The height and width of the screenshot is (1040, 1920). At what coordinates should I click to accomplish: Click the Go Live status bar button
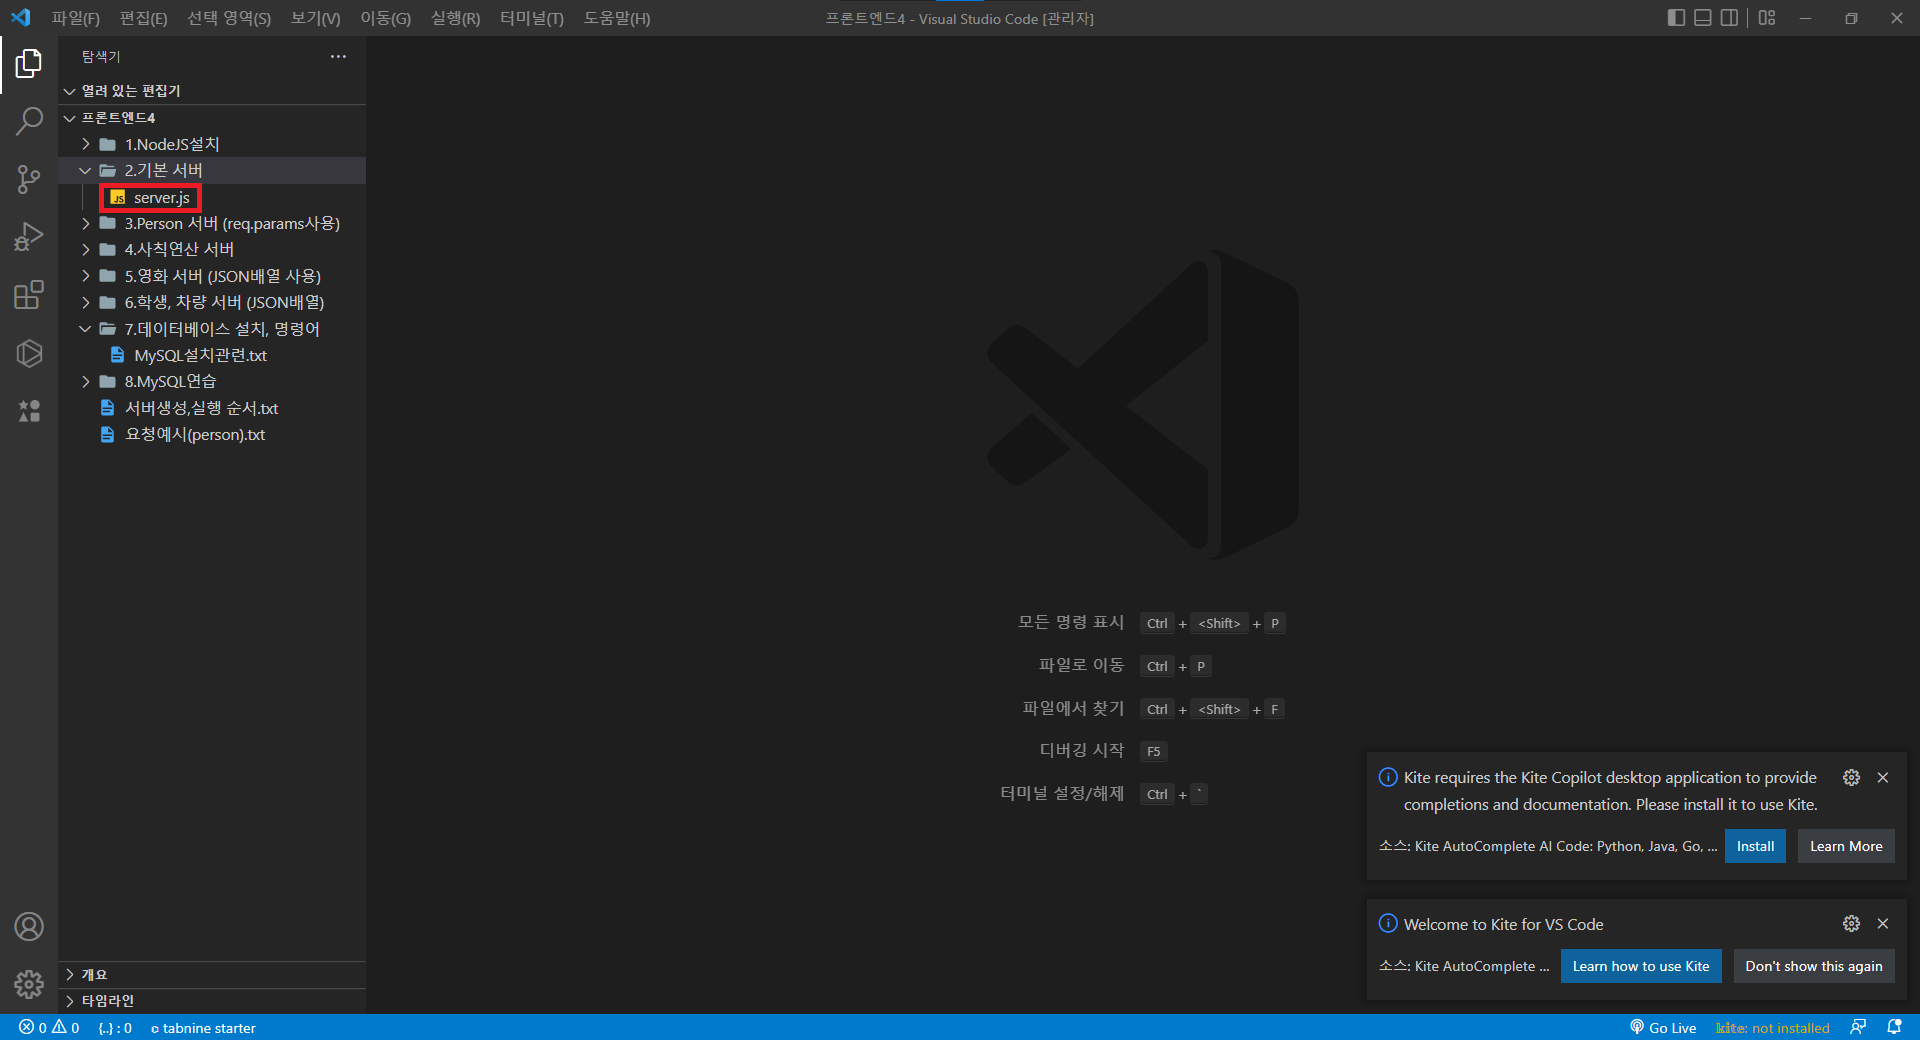click(x=1663, y=1027)
